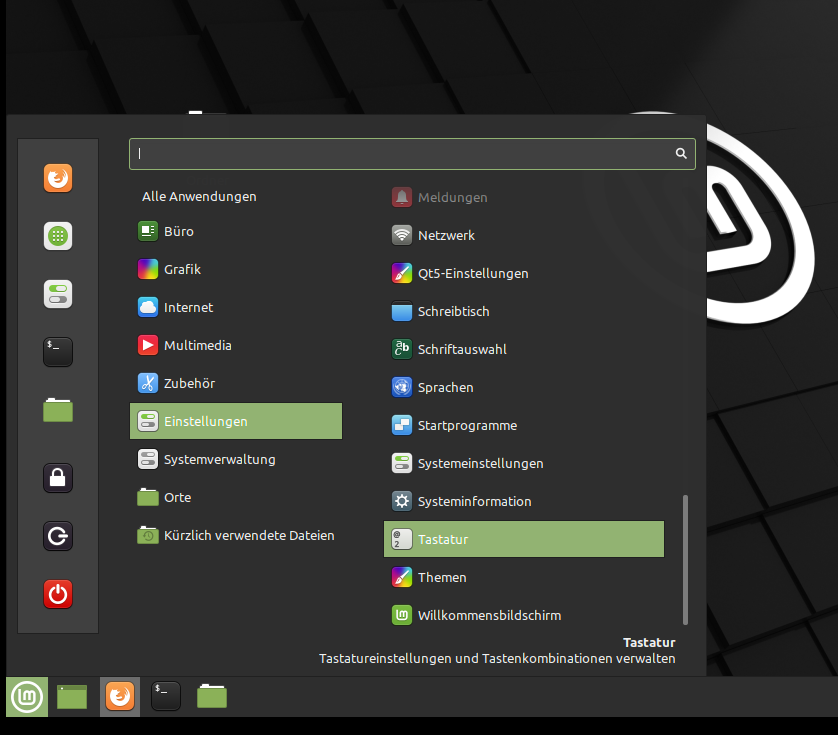The width and height of the screenshot is (838, 735).
Task: Lock the screen with the padlock icon
Action: 58,478
